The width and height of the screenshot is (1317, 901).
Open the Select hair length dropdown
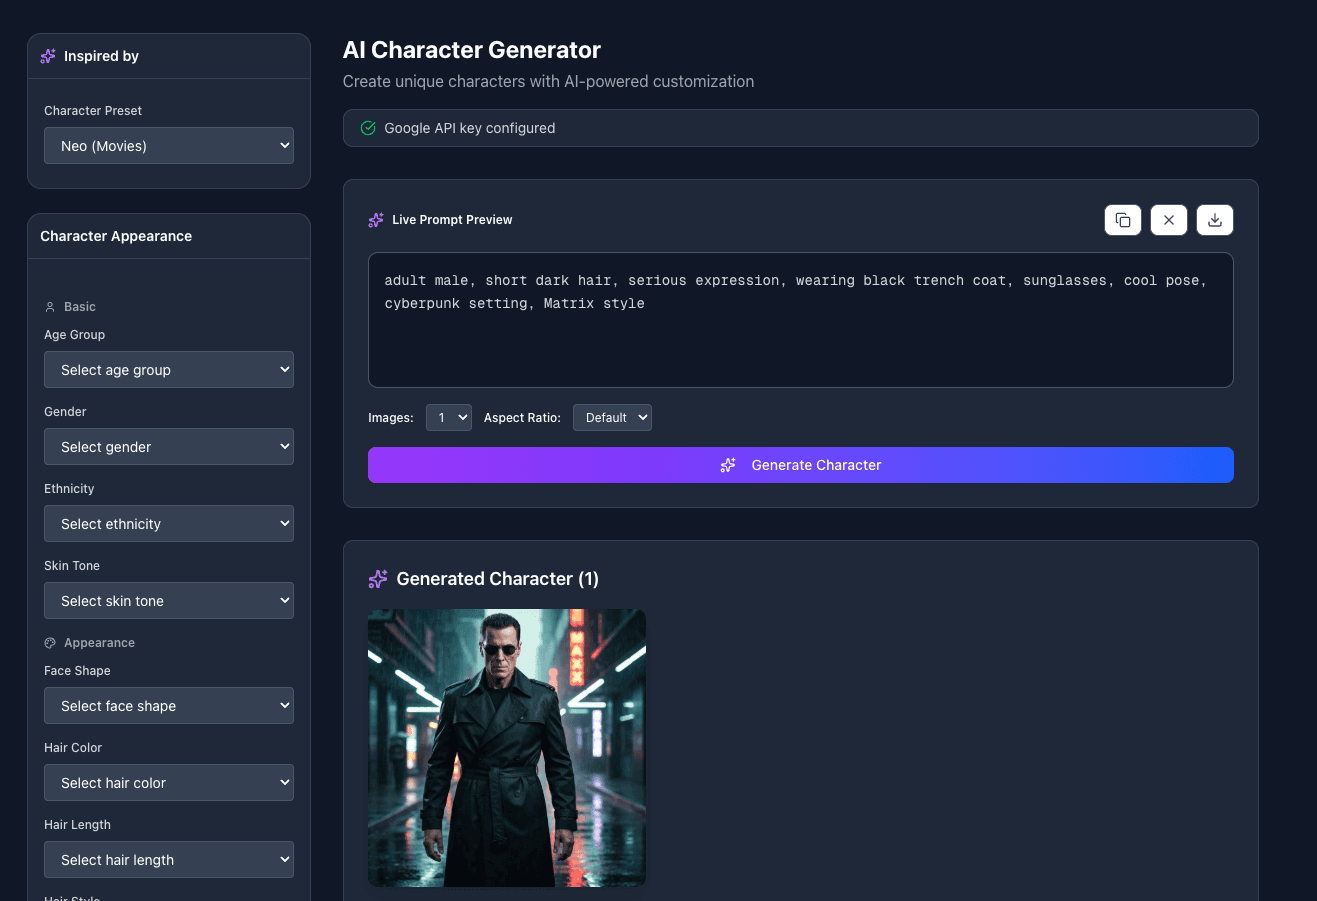coord(169,860)
